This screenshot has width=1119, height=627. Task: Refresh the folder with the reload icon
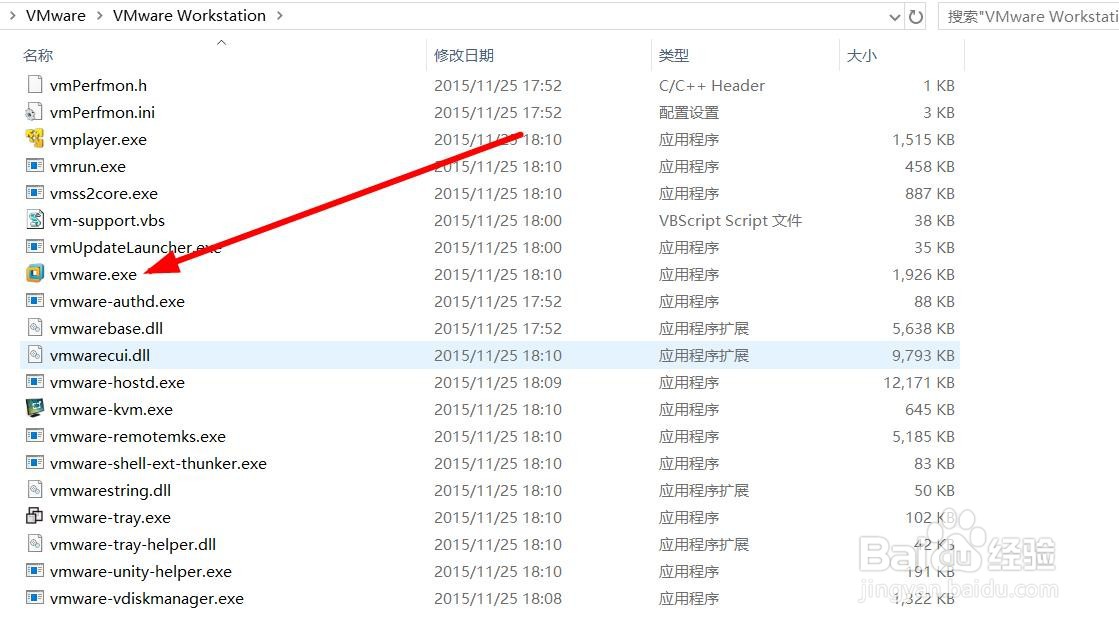916,16
